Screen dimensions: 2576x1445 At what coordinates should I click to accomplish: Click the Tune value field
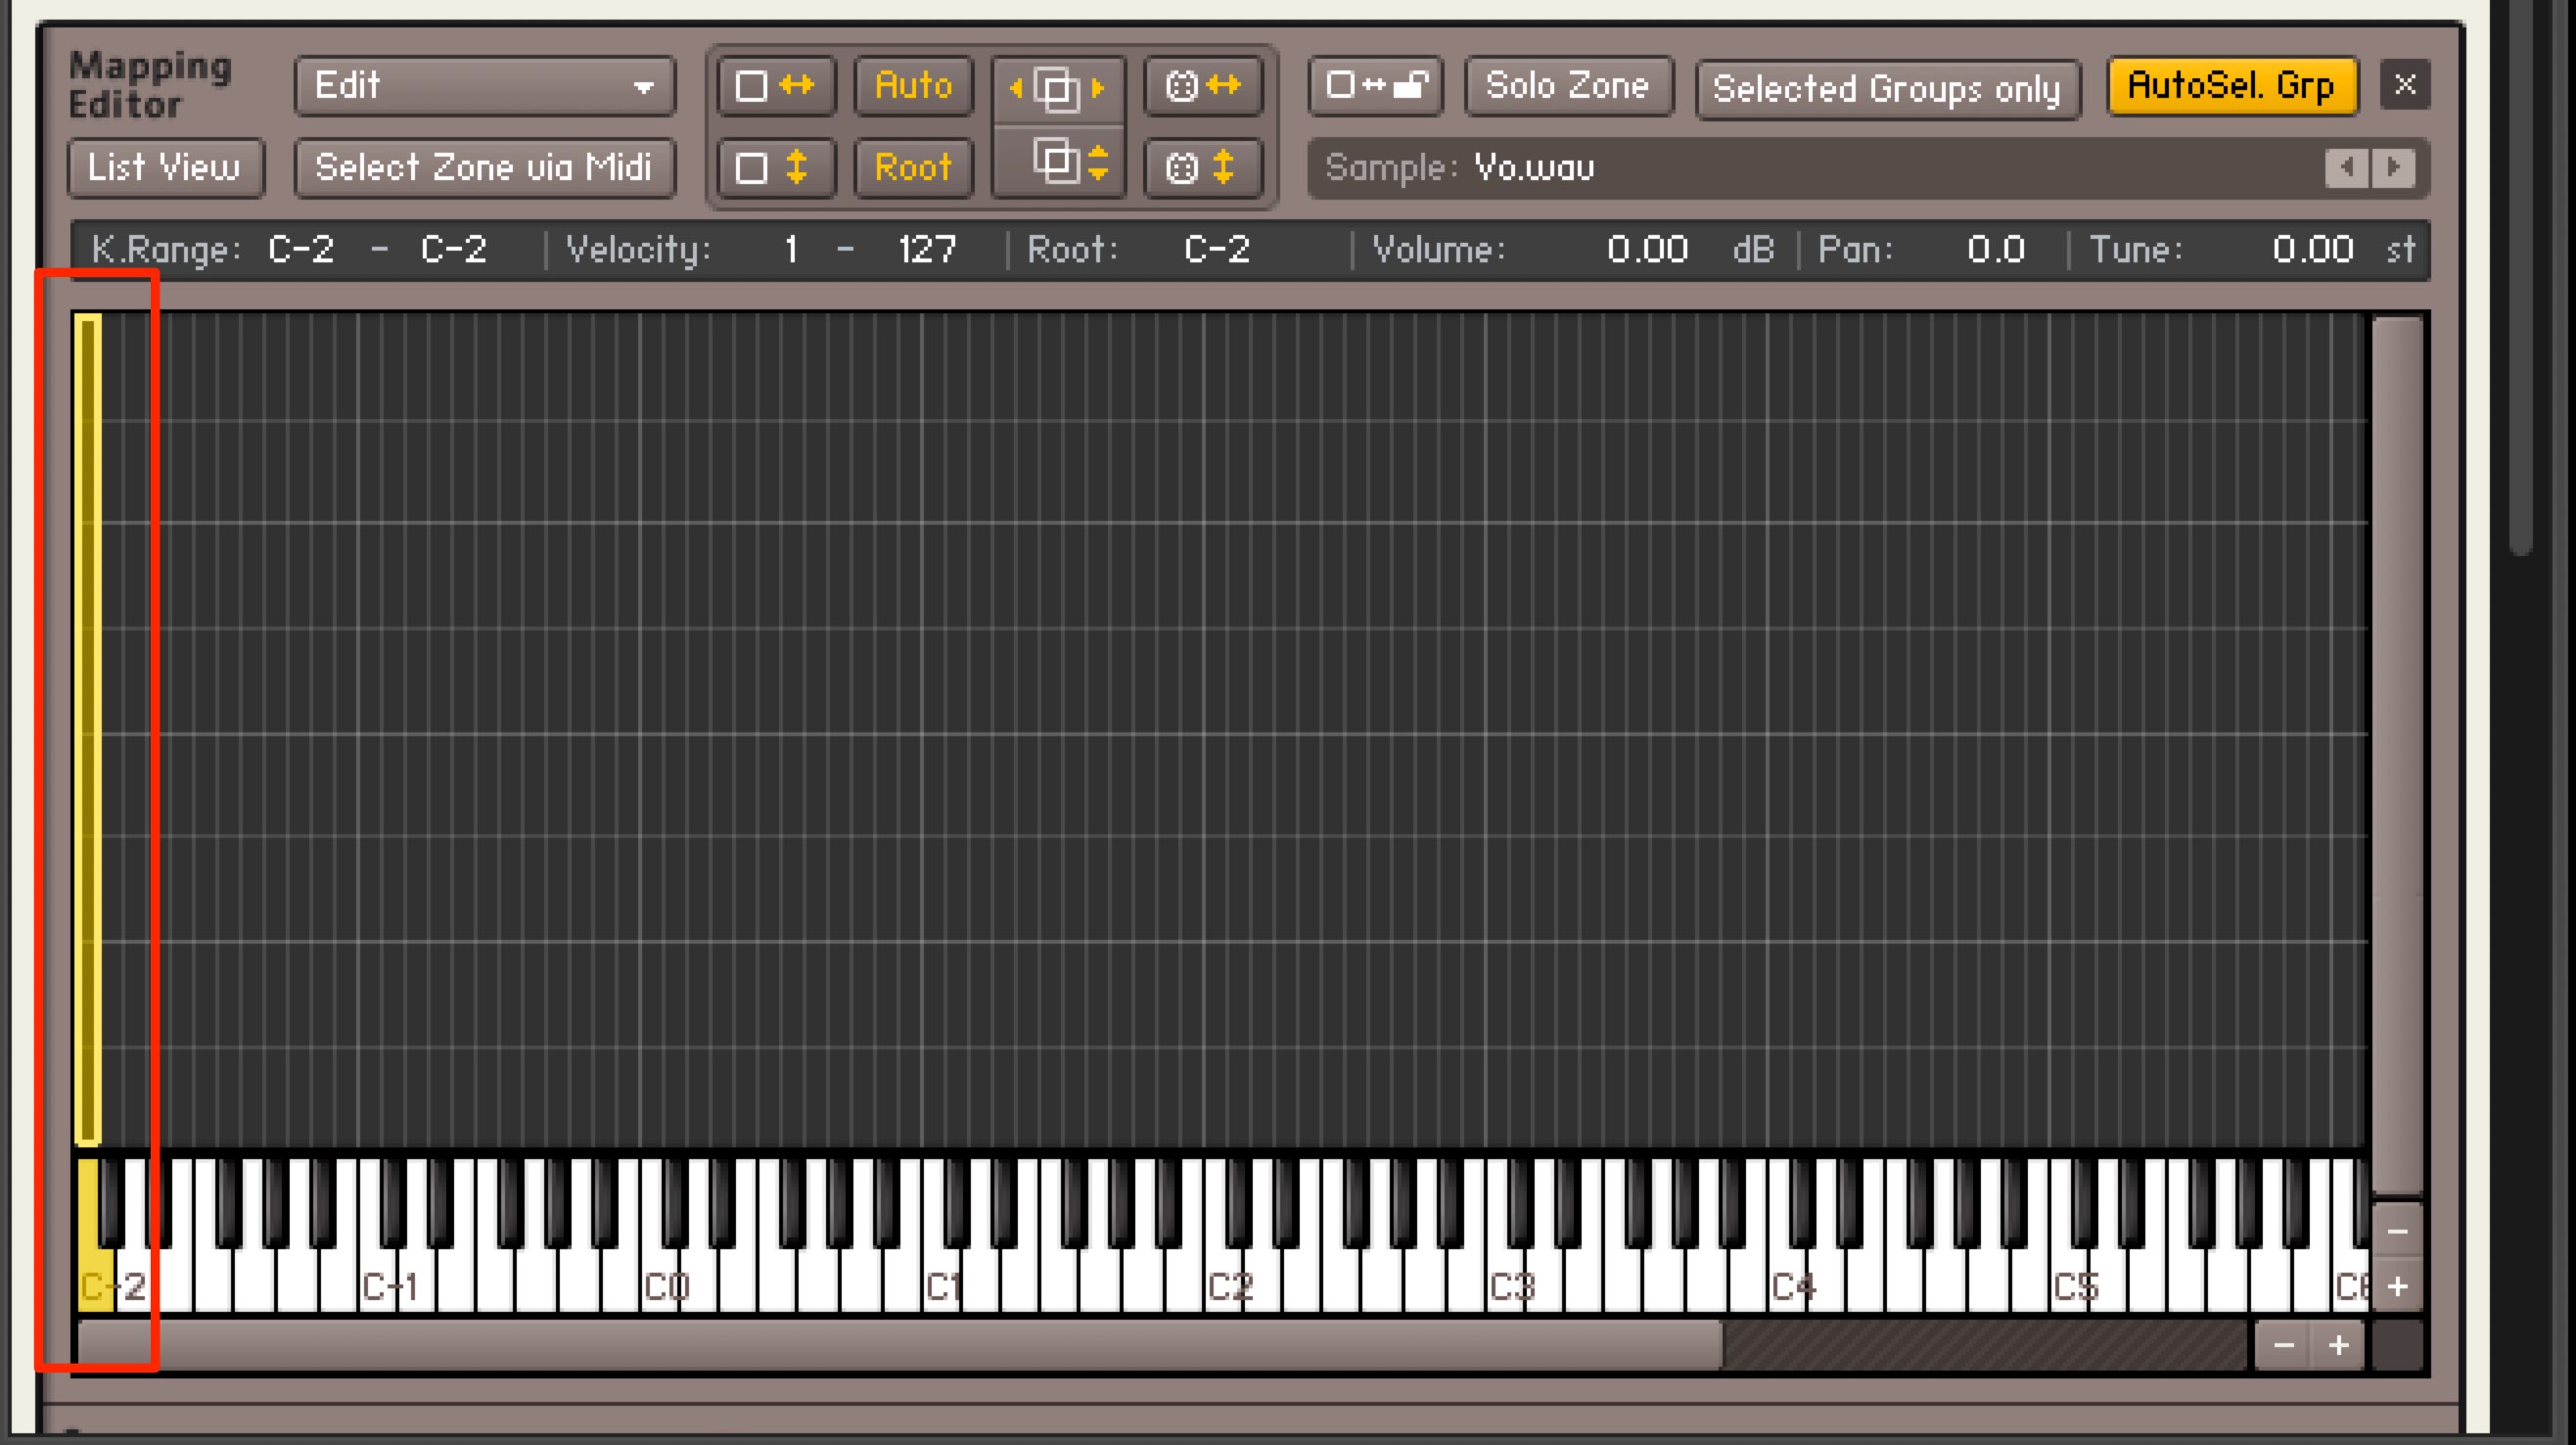pyautogui.click(x=2312, y=249)
